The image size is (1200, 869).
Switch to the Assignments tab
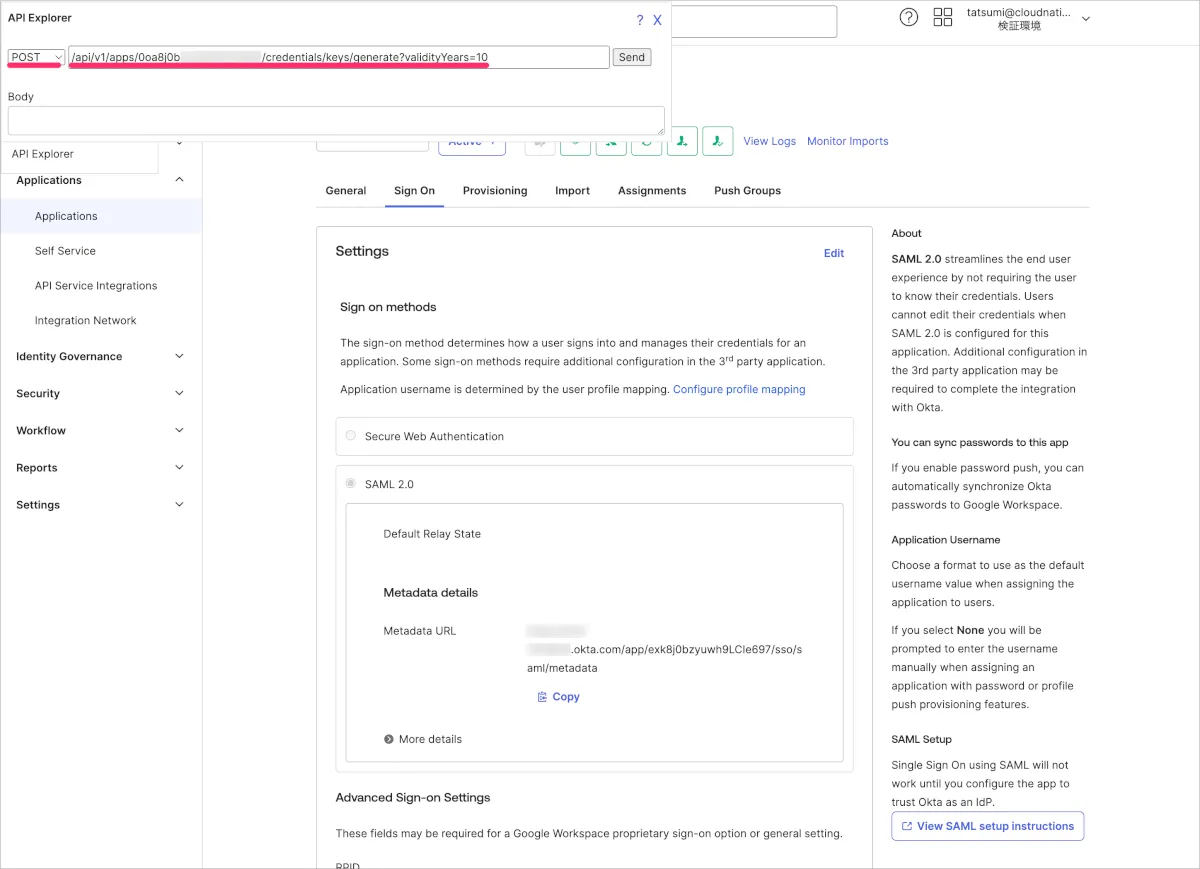click(651, 190)
